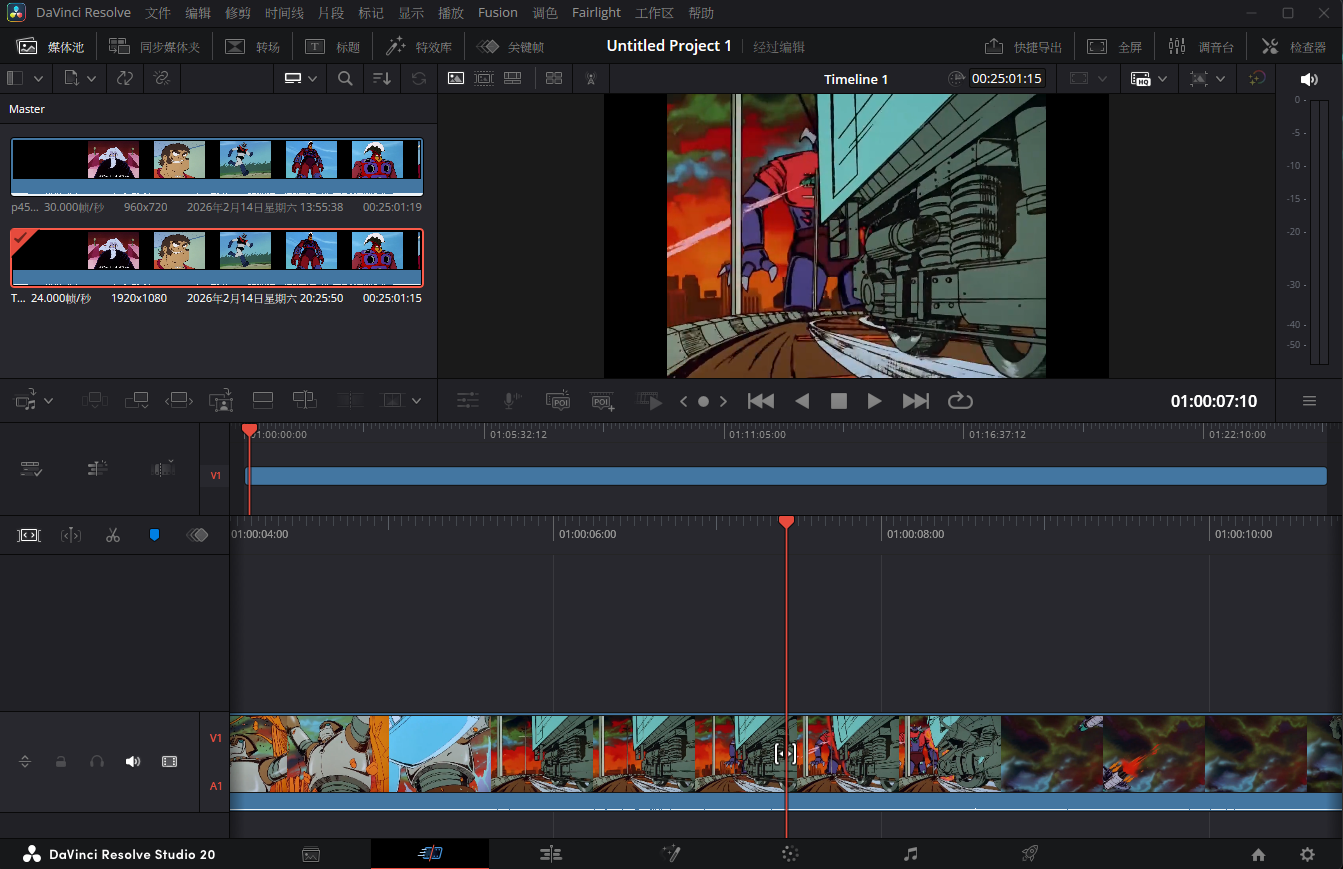Open the Fairlight page music note icon
This screenshot has width=1343, height=869.
(910, 854)
